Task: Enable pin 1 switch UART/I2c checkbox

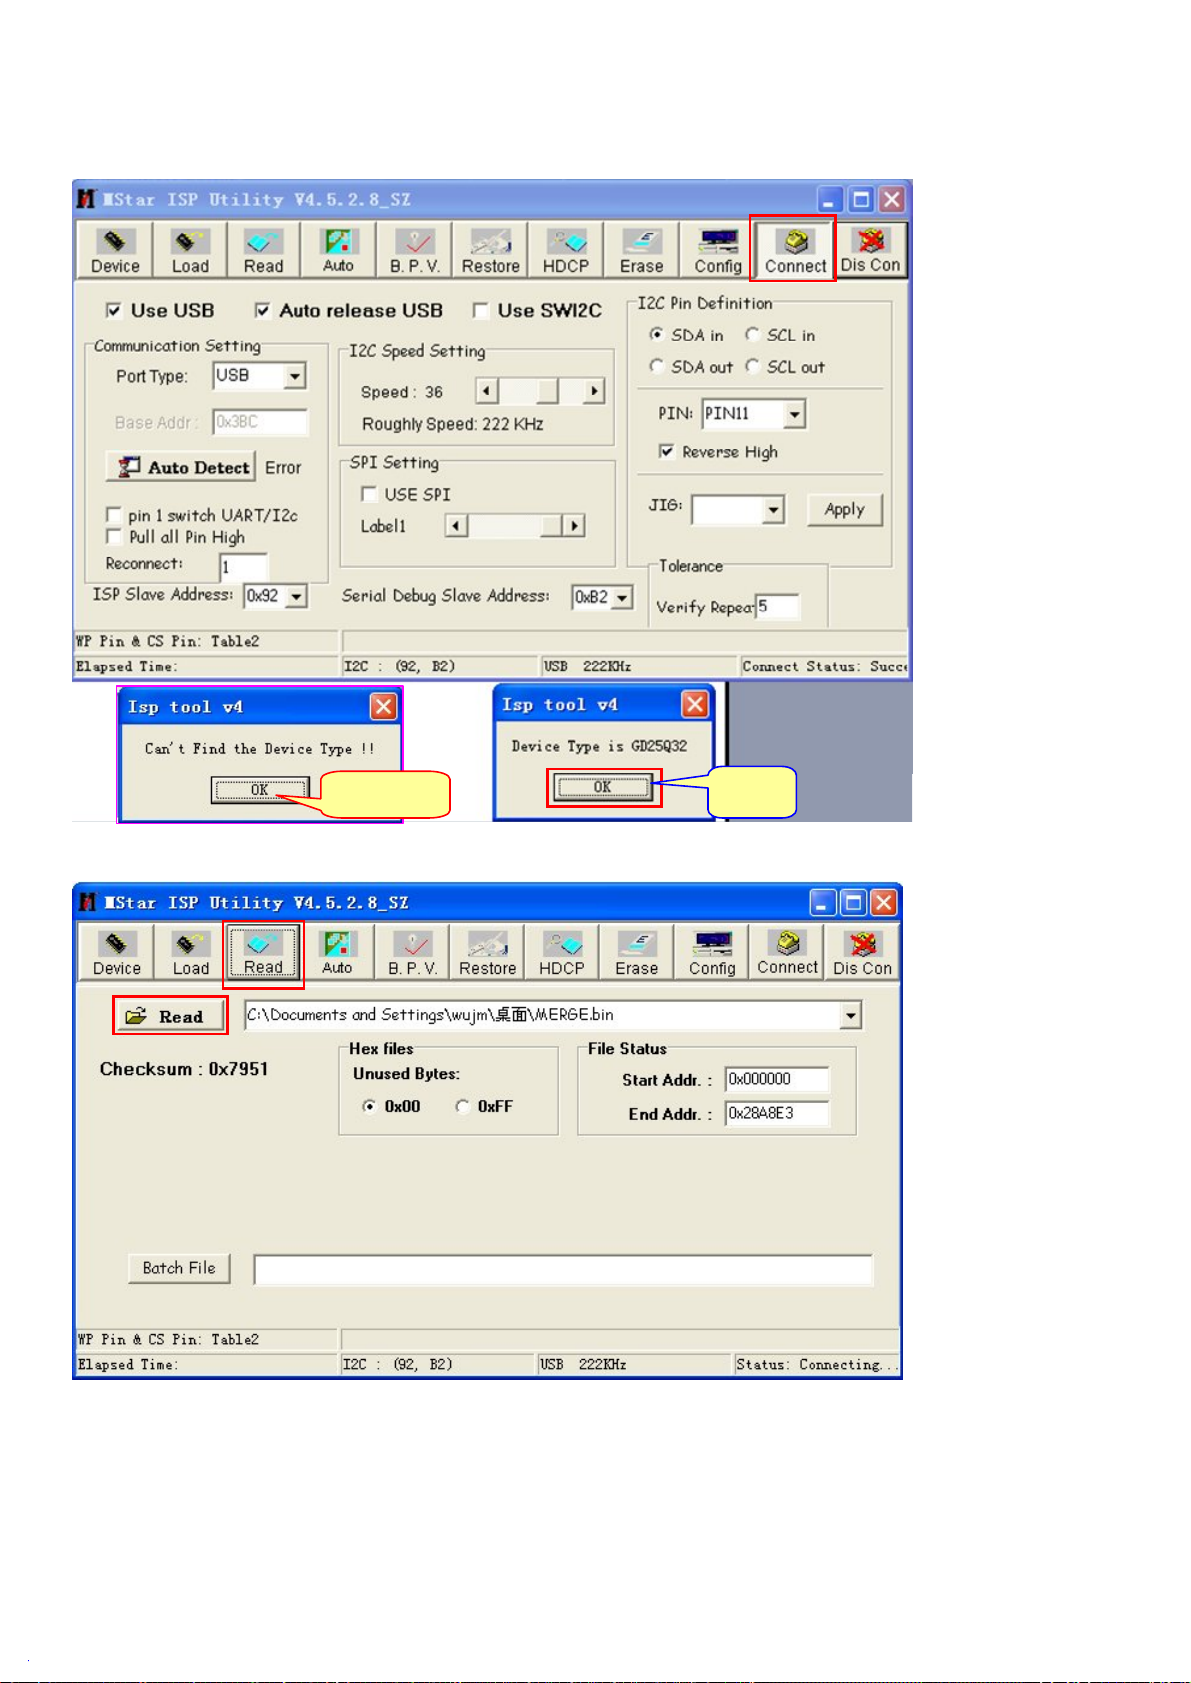Action: point(114,515)
